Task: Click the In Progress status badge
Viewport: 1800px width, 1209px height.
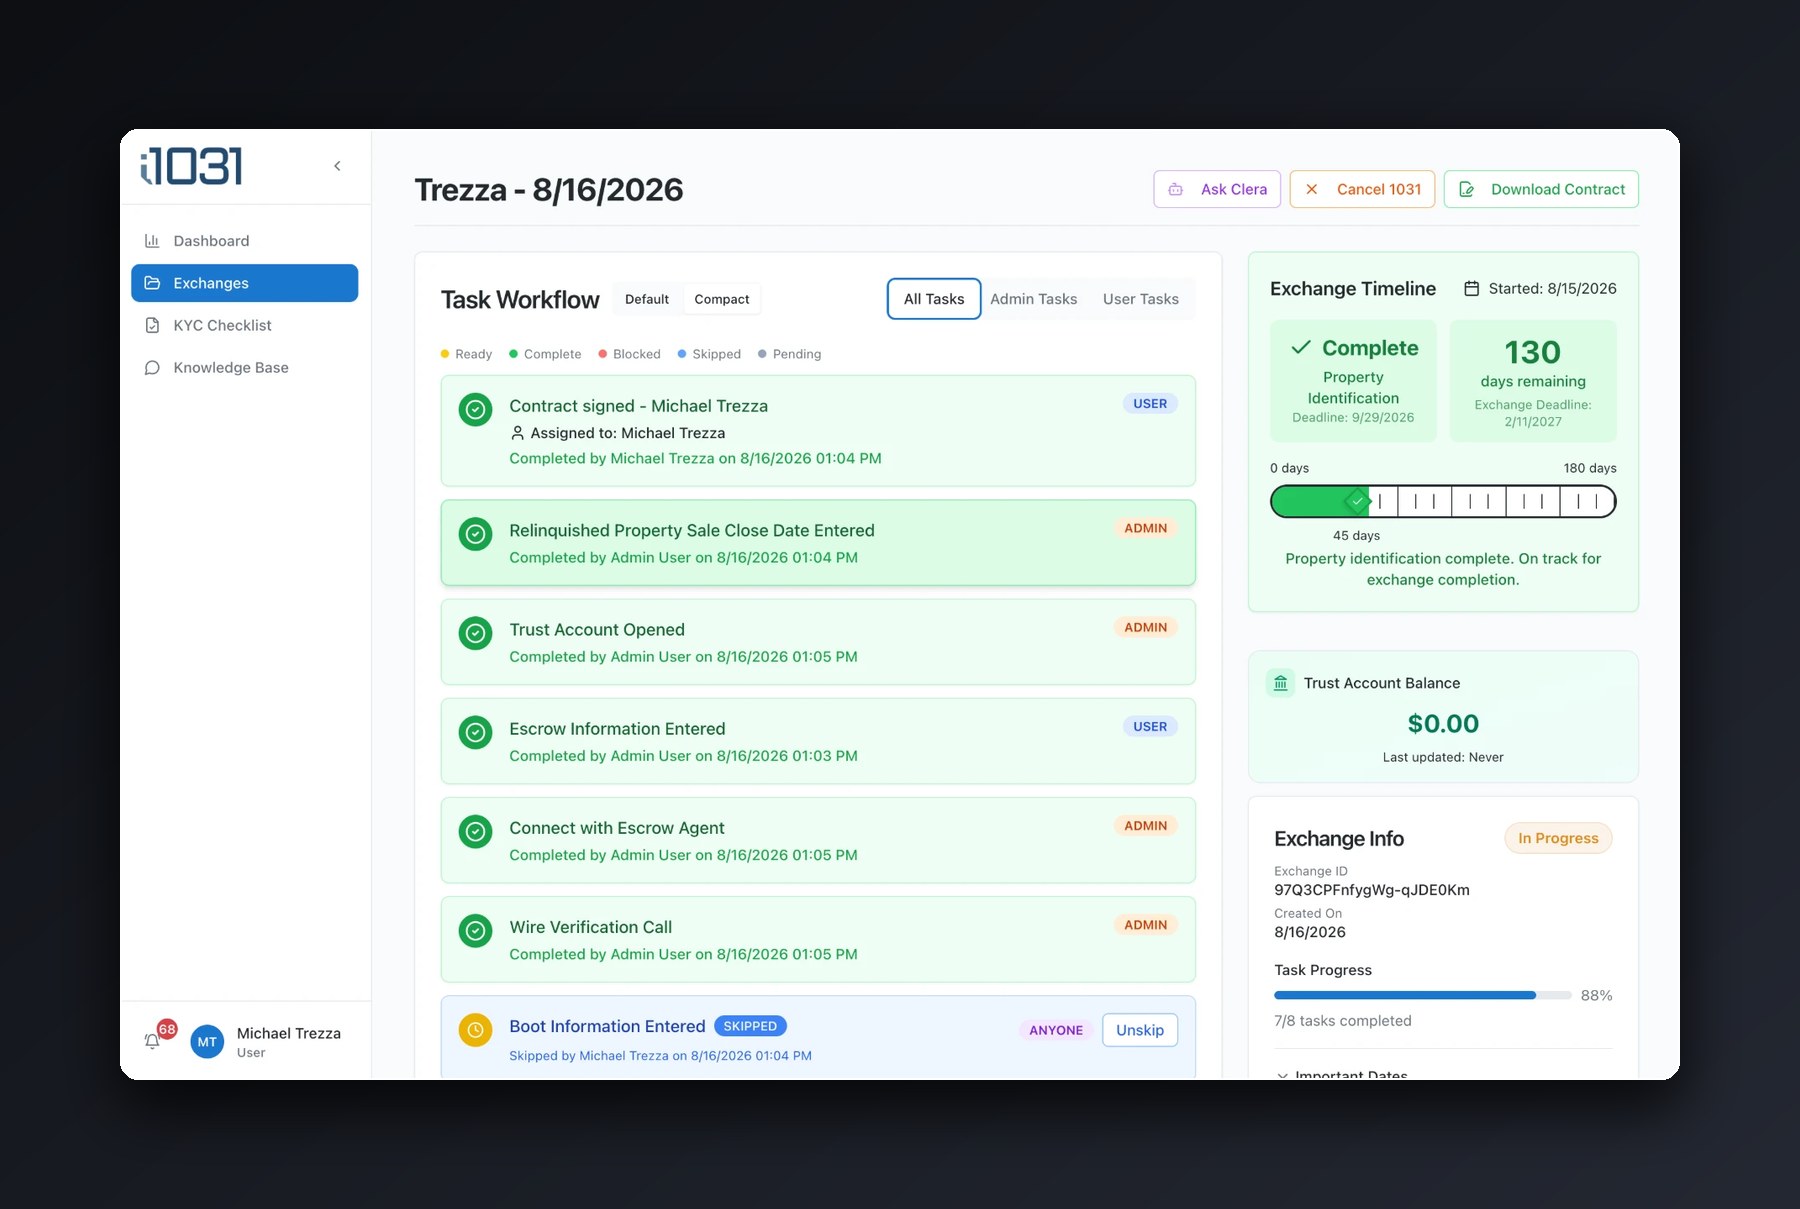Action: coord(1558,838)
